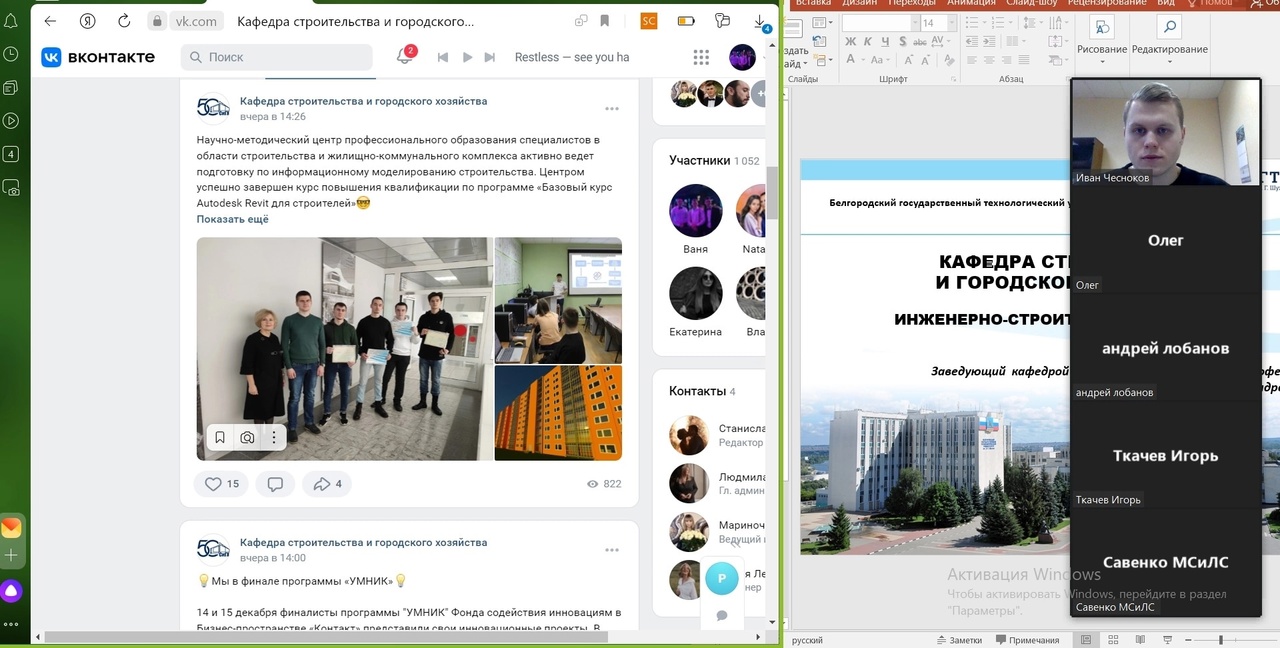Open browser downloads panel
The height and width of the screenshot is (648, 1280).
[x=760, y=22]
